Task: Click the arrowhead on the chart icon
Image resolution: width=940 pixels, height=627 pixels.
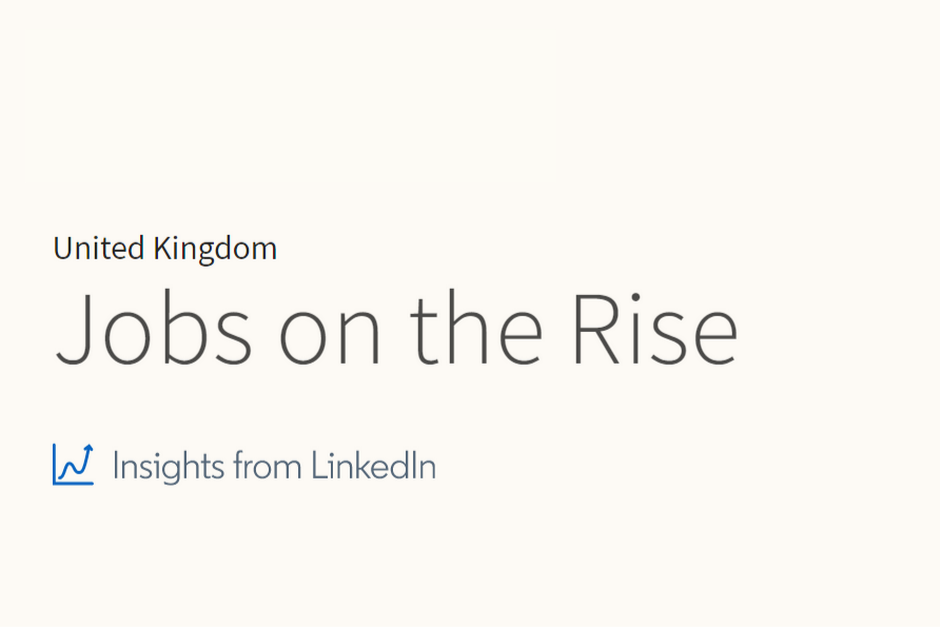Action: tap(88, 449)
